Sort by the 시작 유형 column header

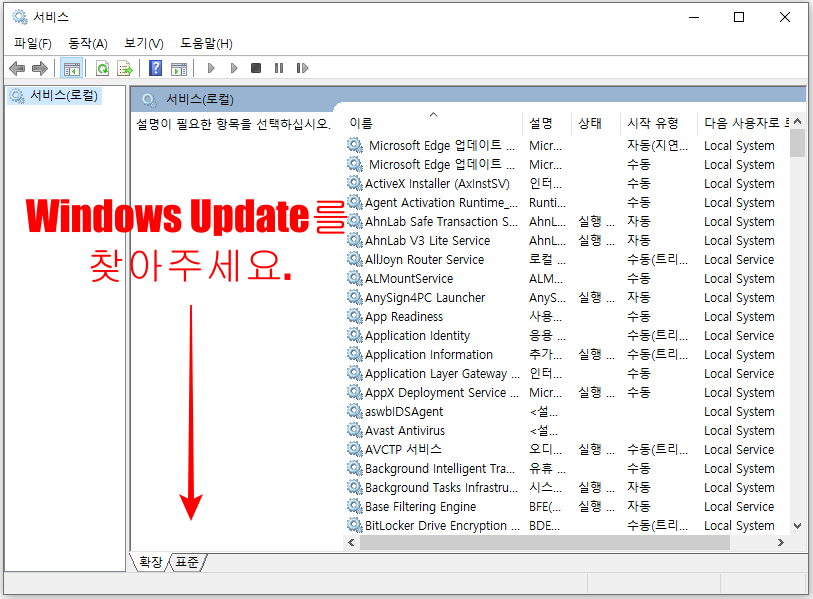pyautogui.click(x=658, y=123)
